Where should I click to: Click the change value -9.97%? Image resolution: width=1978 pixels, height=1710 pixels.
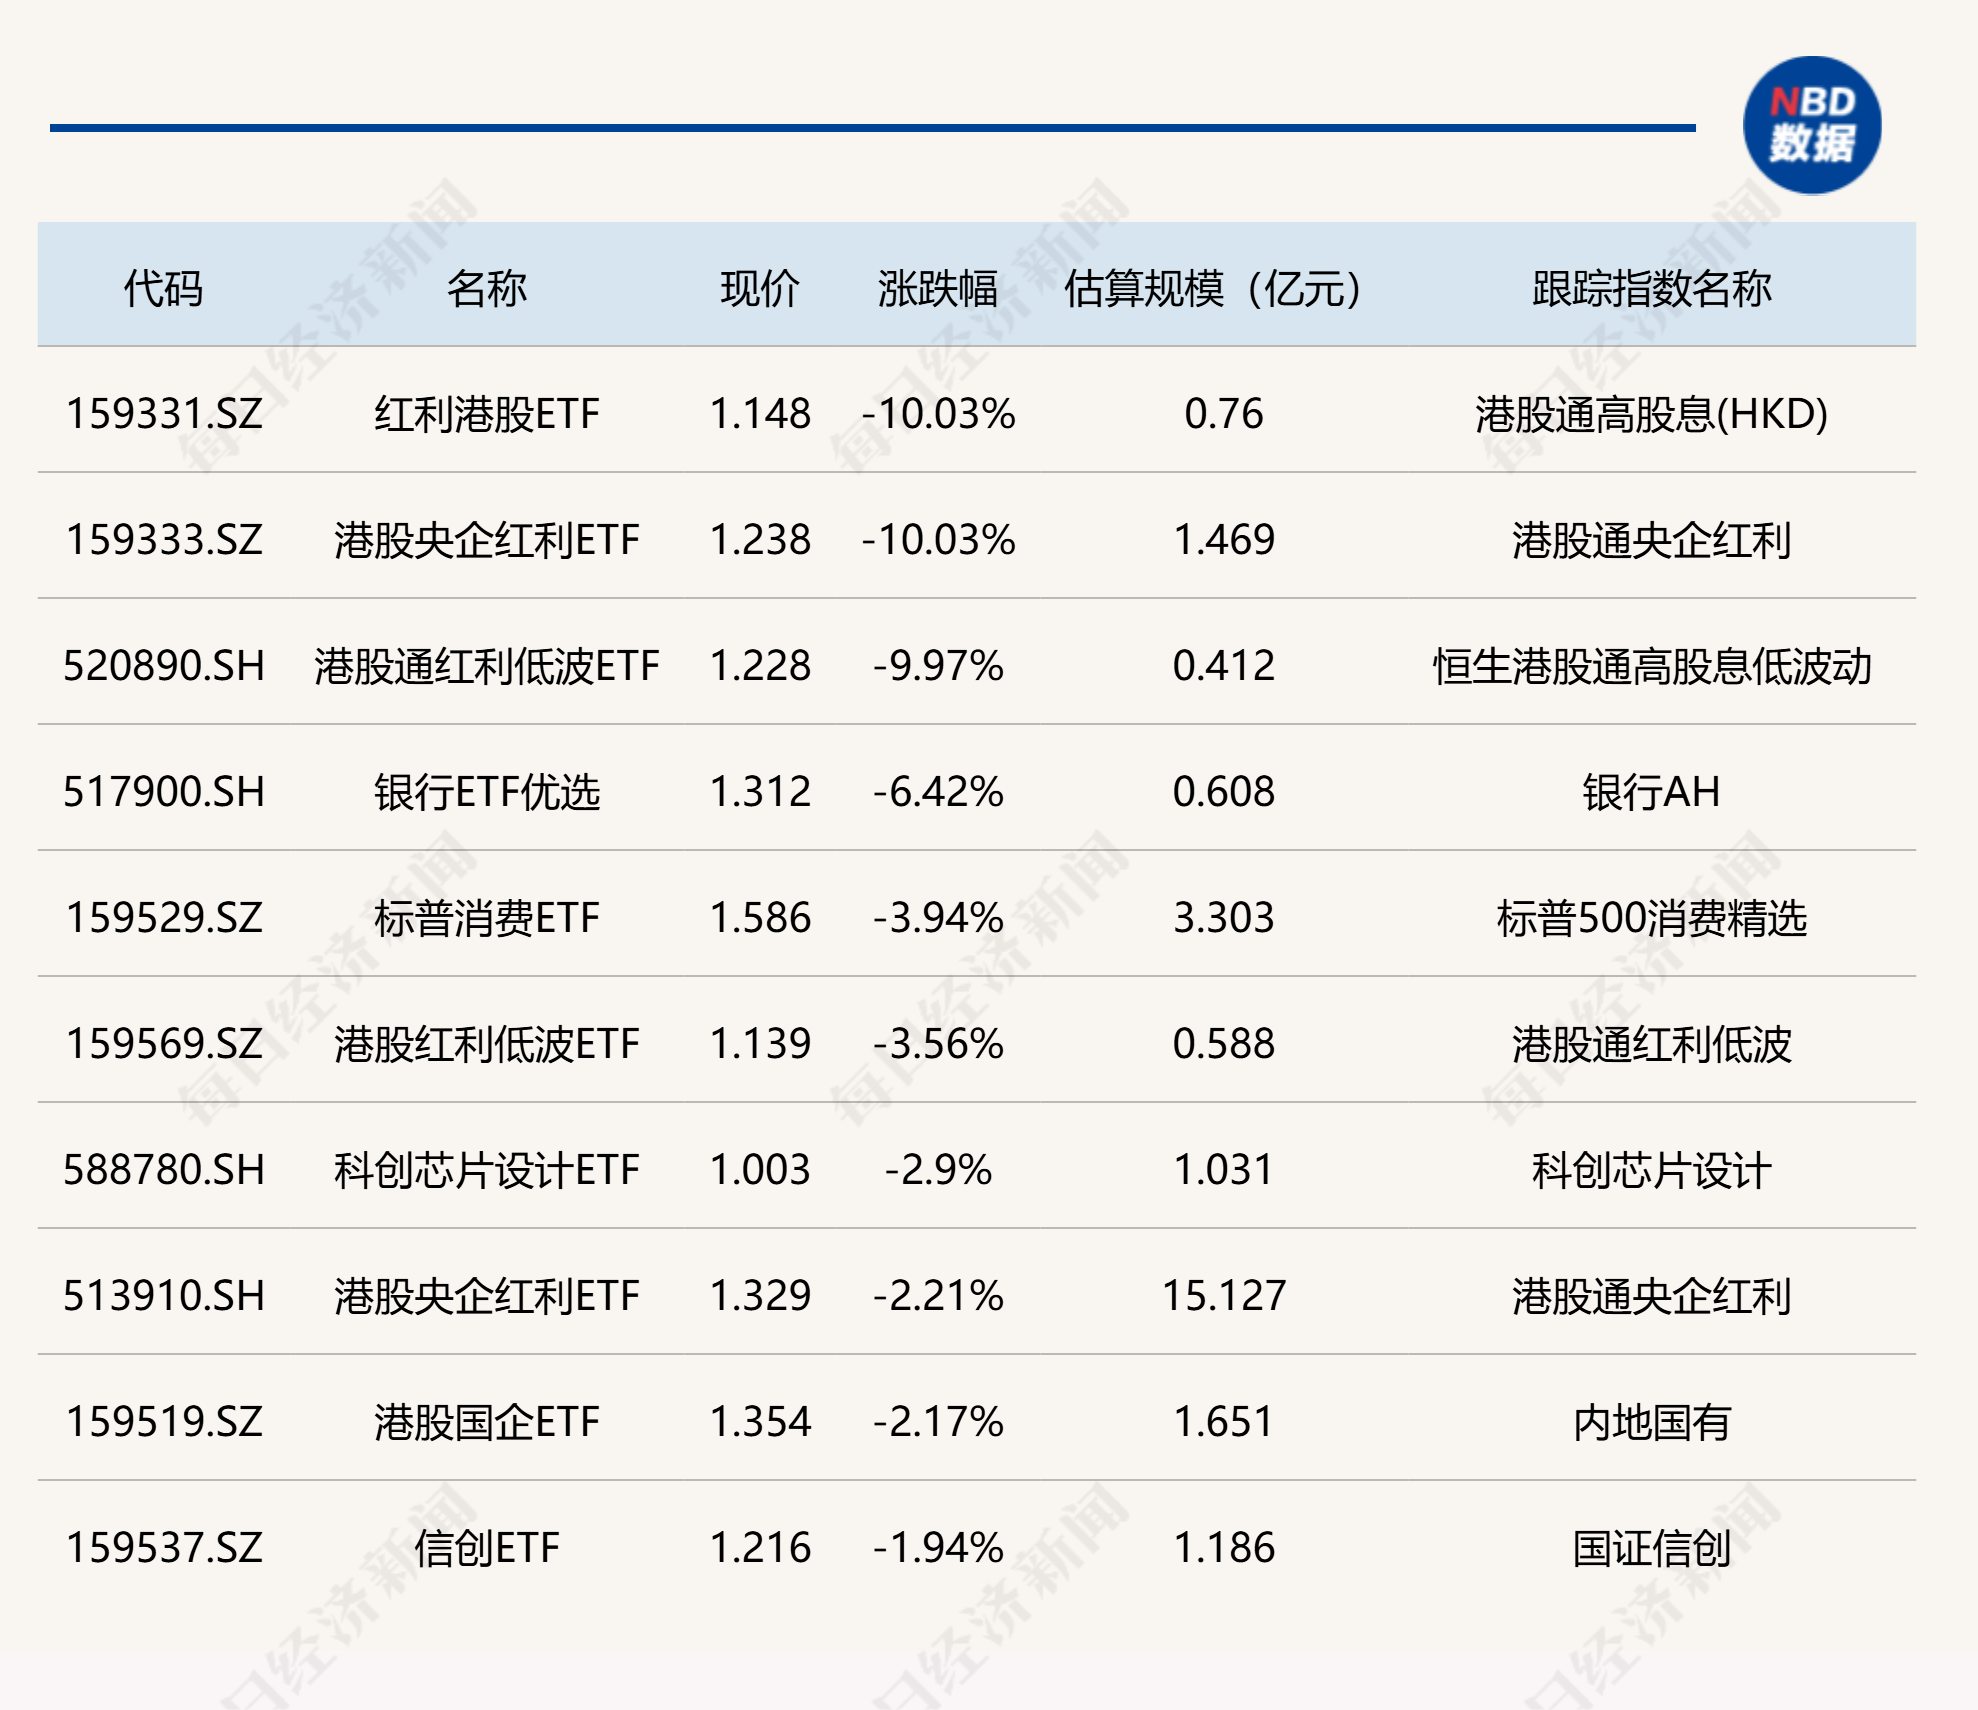coord(938,666)
